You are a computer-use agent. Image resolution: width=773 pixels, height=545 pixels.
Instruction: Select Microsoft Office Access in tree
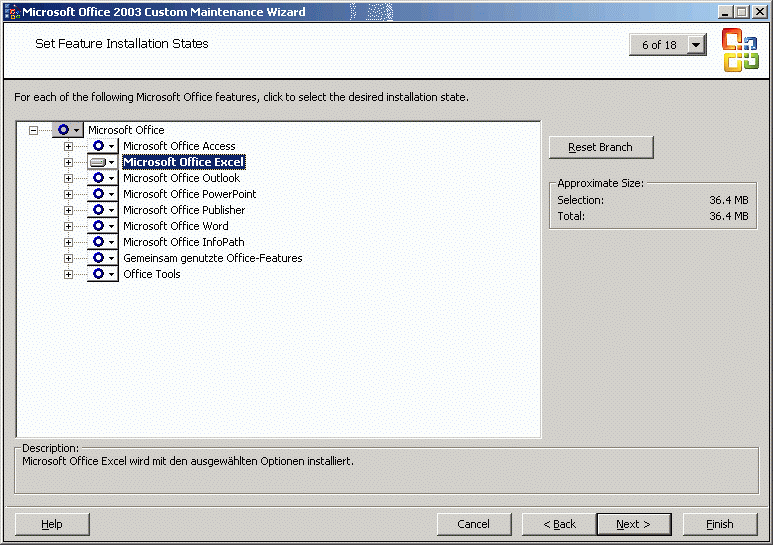pos(179,146)
